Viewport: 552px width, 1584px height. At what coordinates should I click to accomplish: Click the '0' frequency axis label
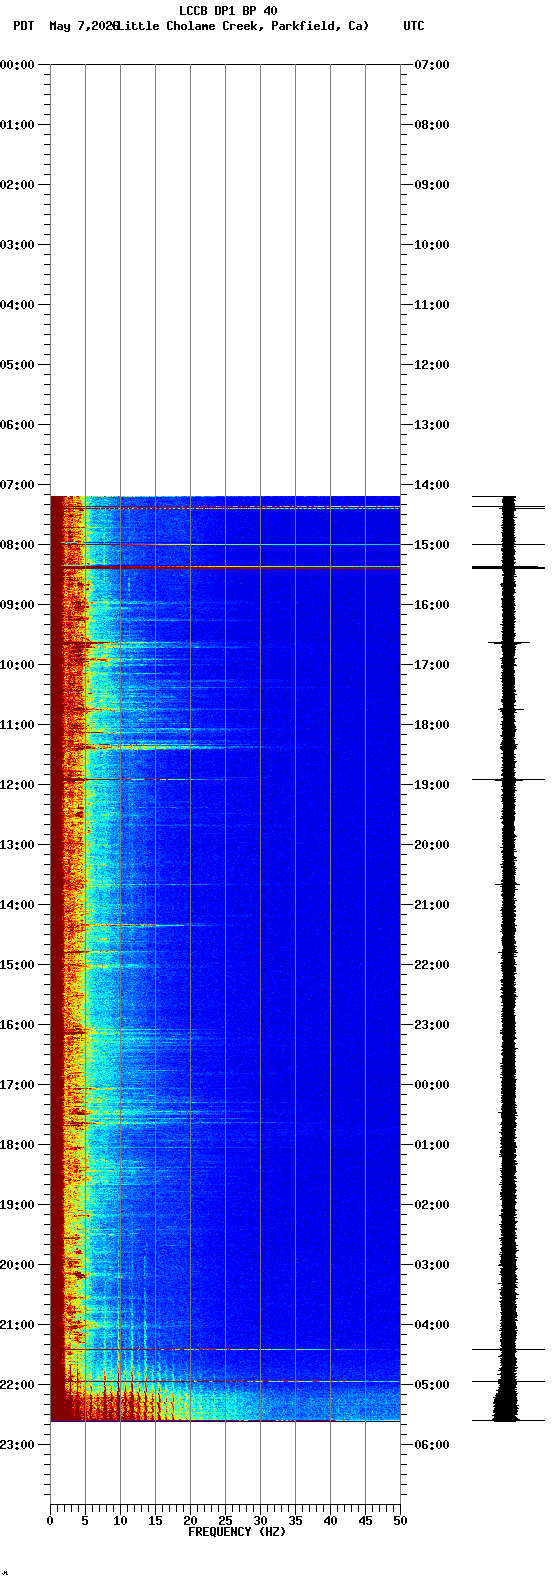[x=50, y=1521]
